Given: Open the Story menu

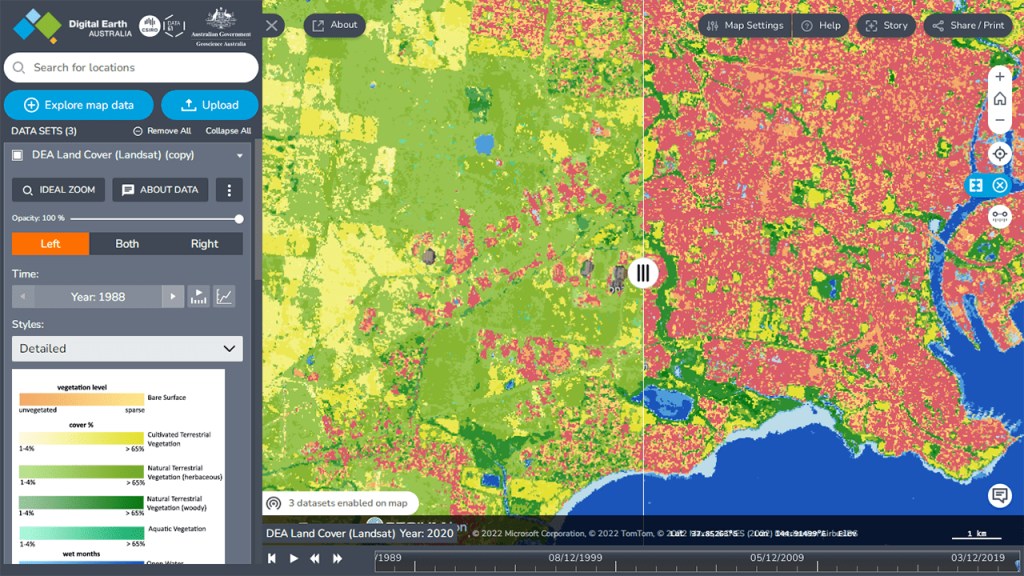Looking at the screenshot, I should coord(886,25).
